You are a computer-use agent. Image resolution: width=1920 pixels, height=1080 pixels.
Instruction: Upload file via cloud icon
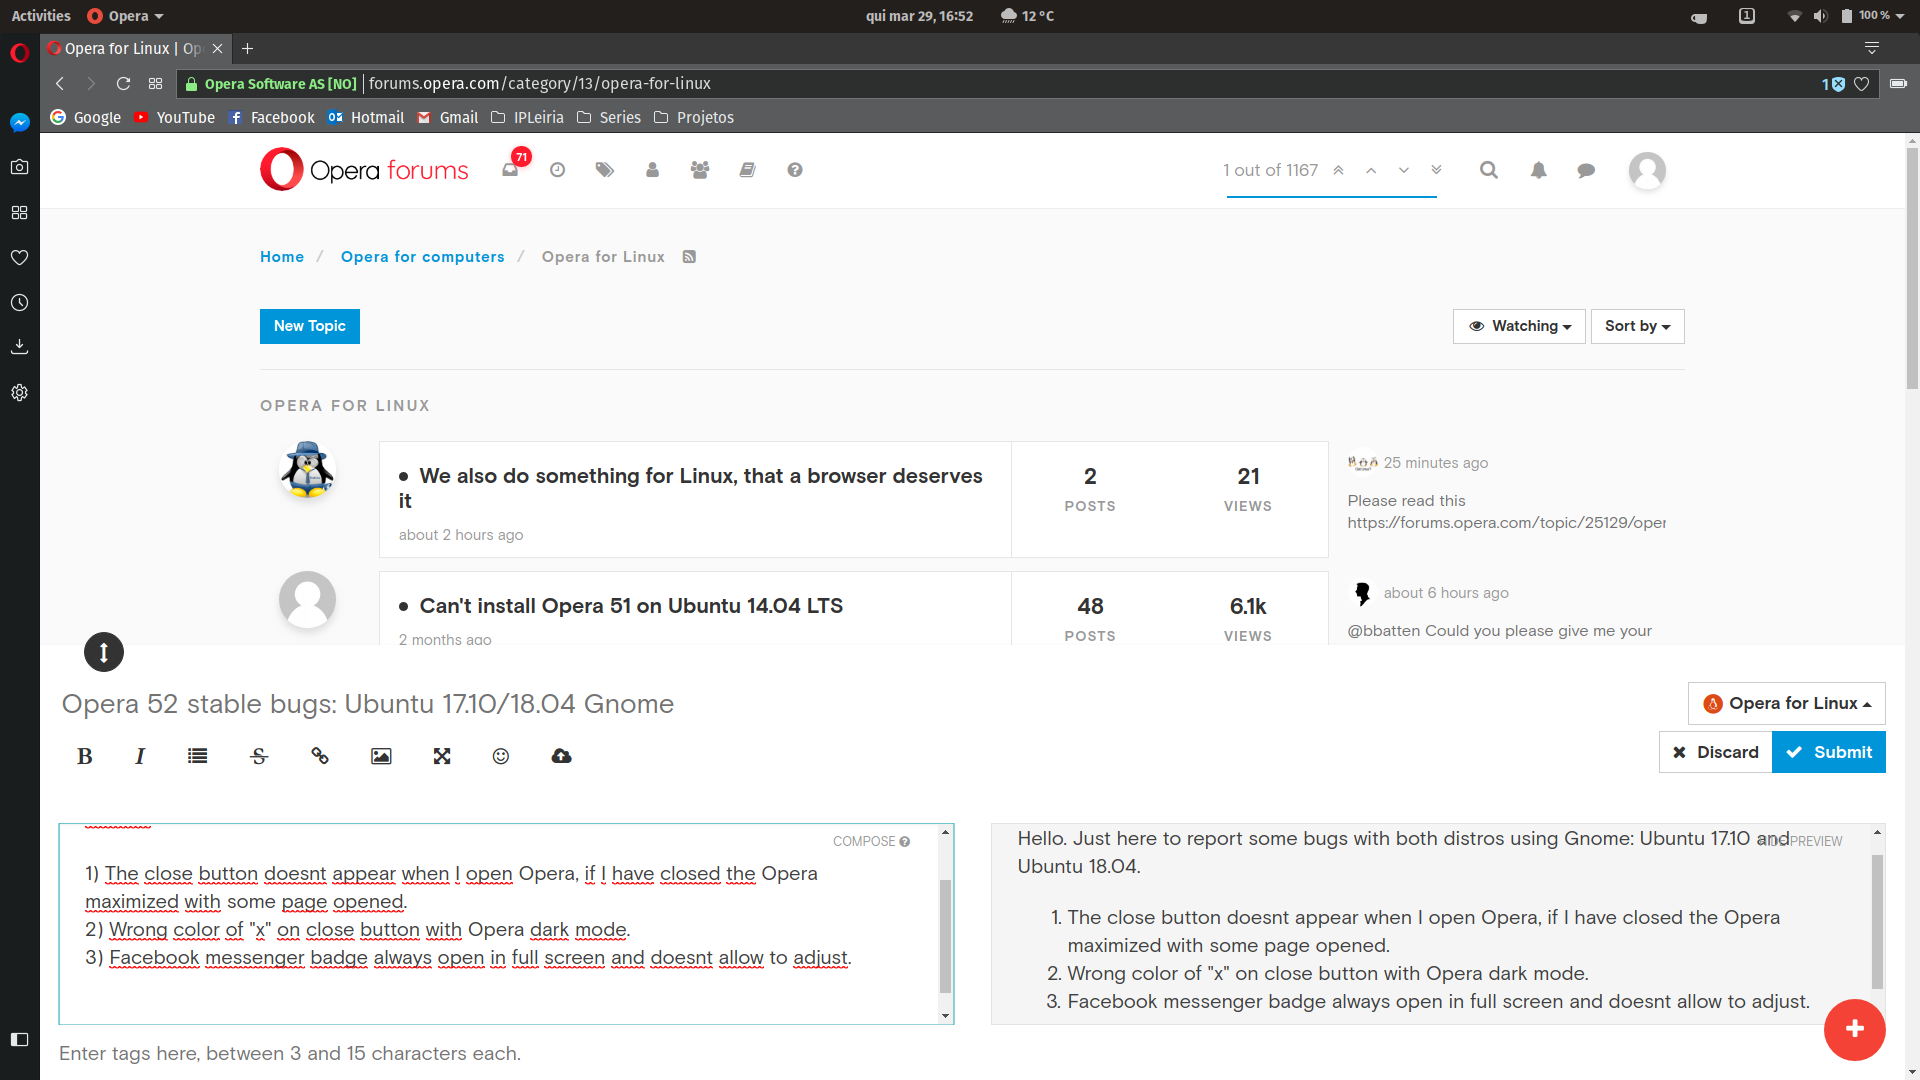[561, 756]
